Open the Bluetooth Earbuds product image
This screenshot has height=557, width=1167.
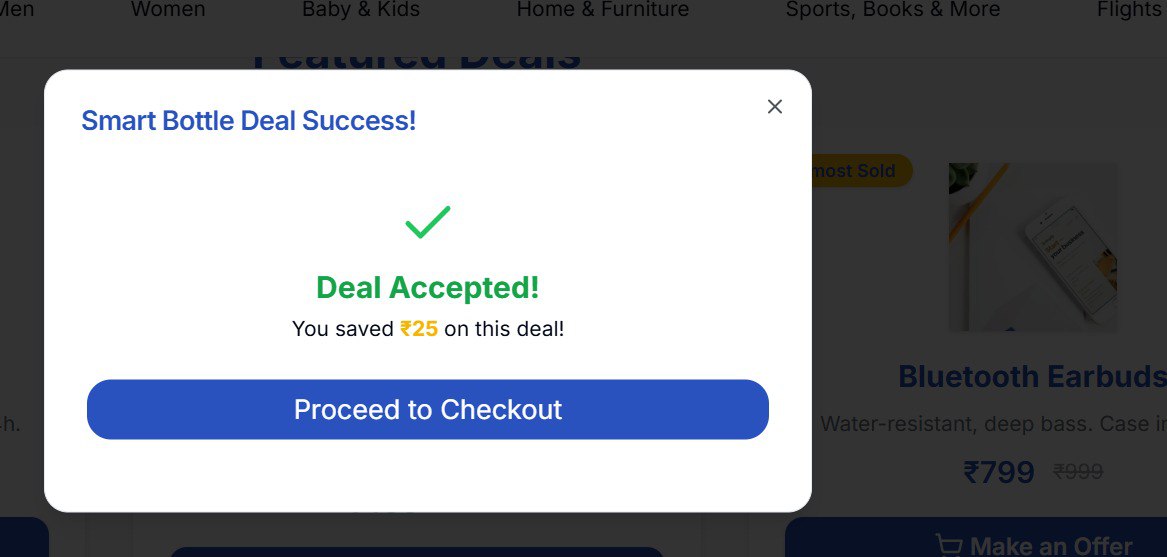click(1034, 247)
